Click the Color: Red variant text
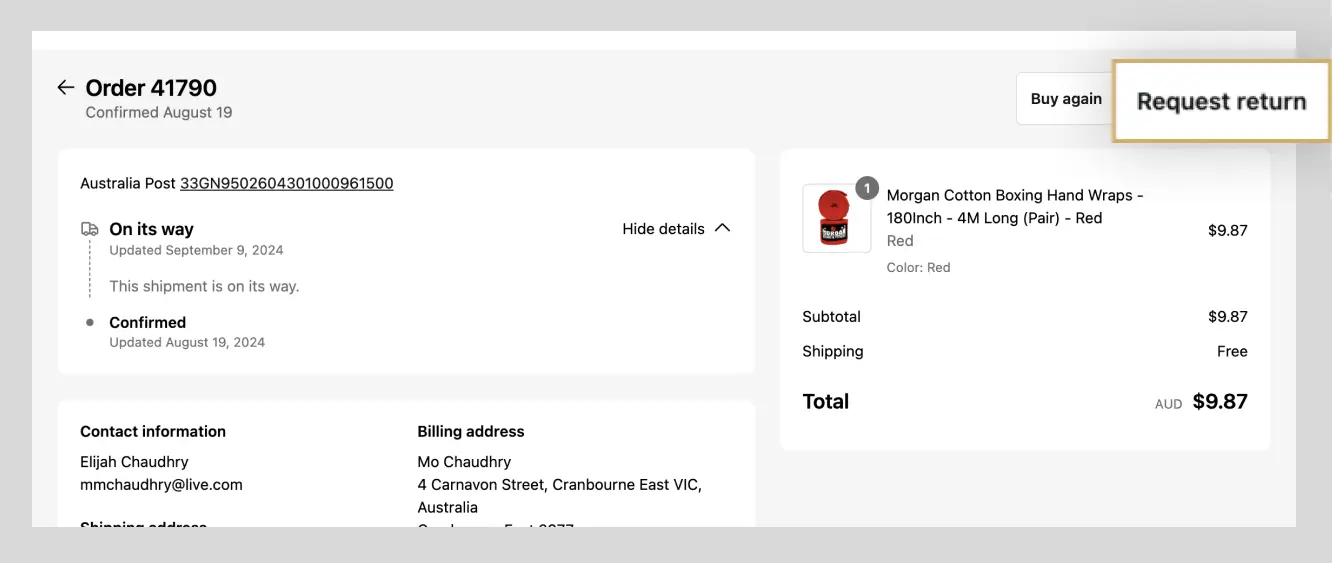The height and width of the screenshot is (563, 1333). 918,268
